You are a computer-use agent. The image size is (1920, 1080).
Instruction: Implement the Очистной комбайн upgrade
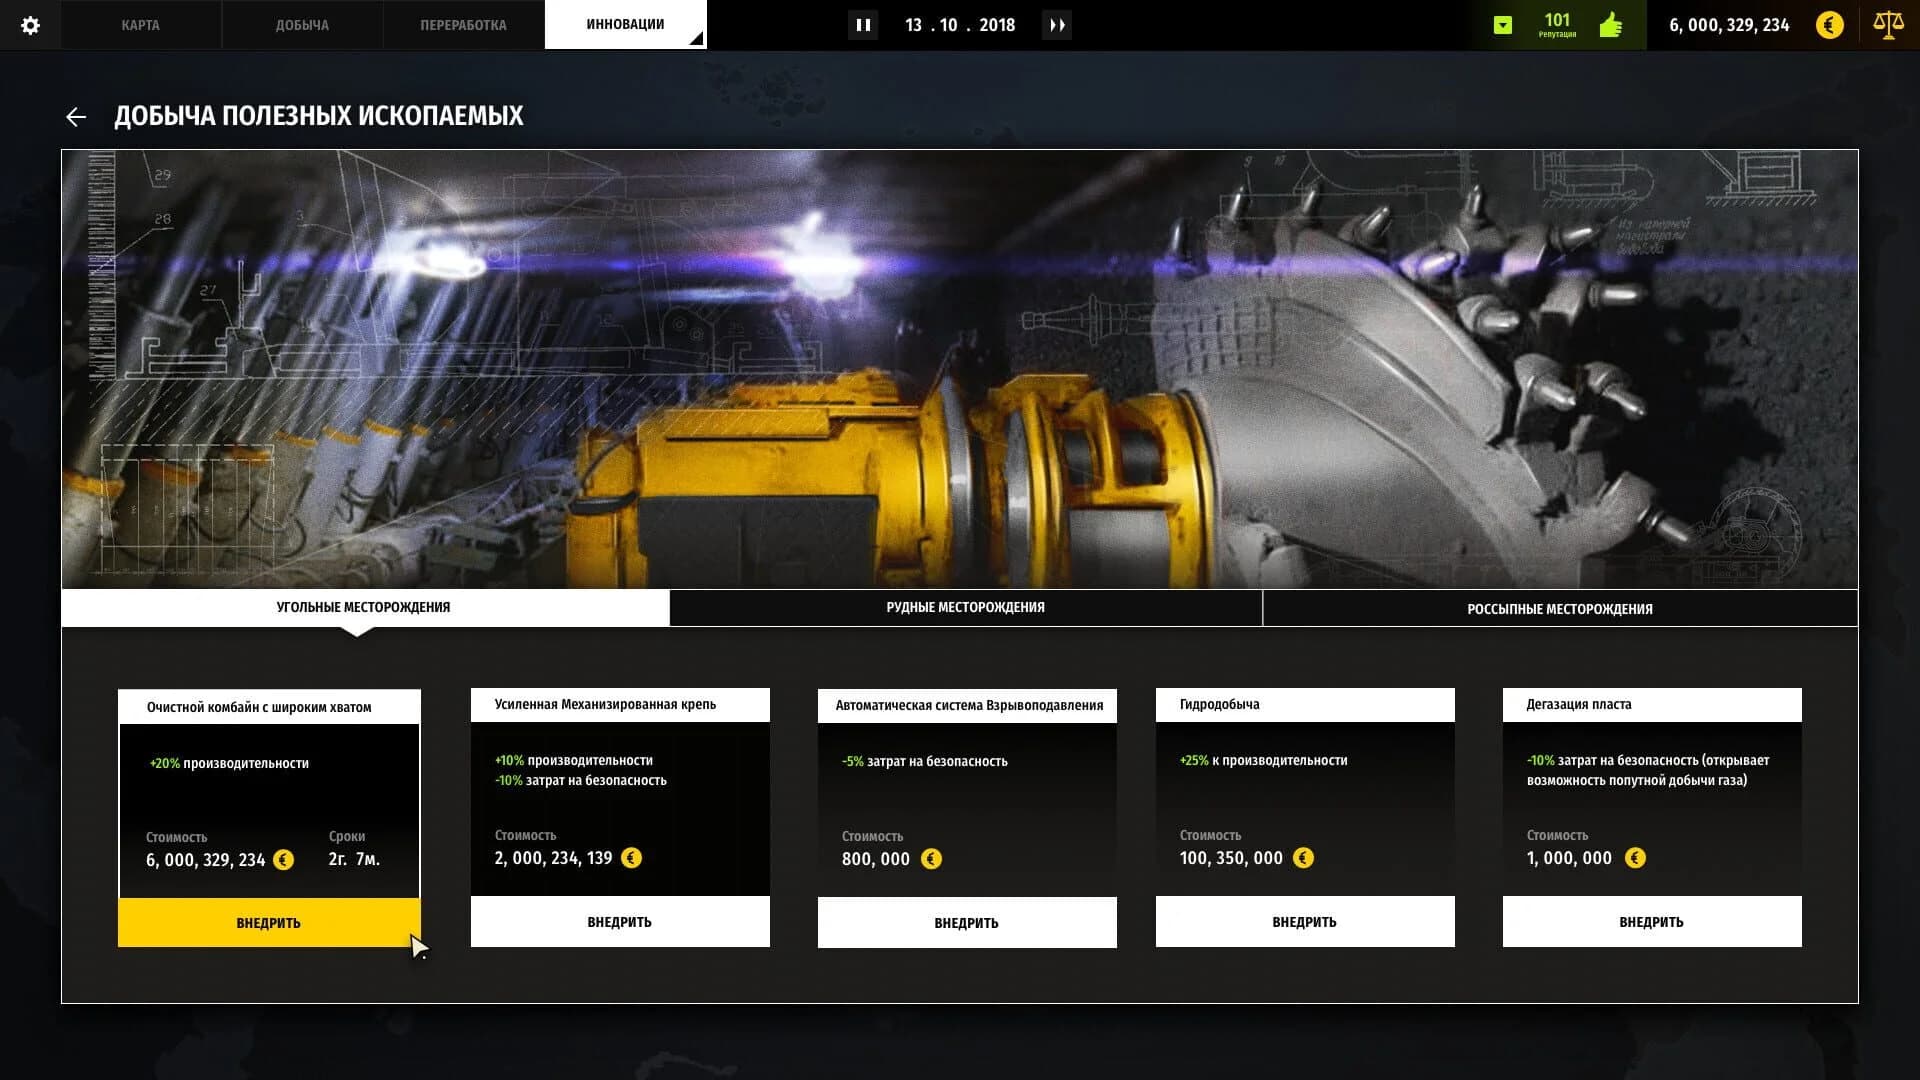pos(269,922)
